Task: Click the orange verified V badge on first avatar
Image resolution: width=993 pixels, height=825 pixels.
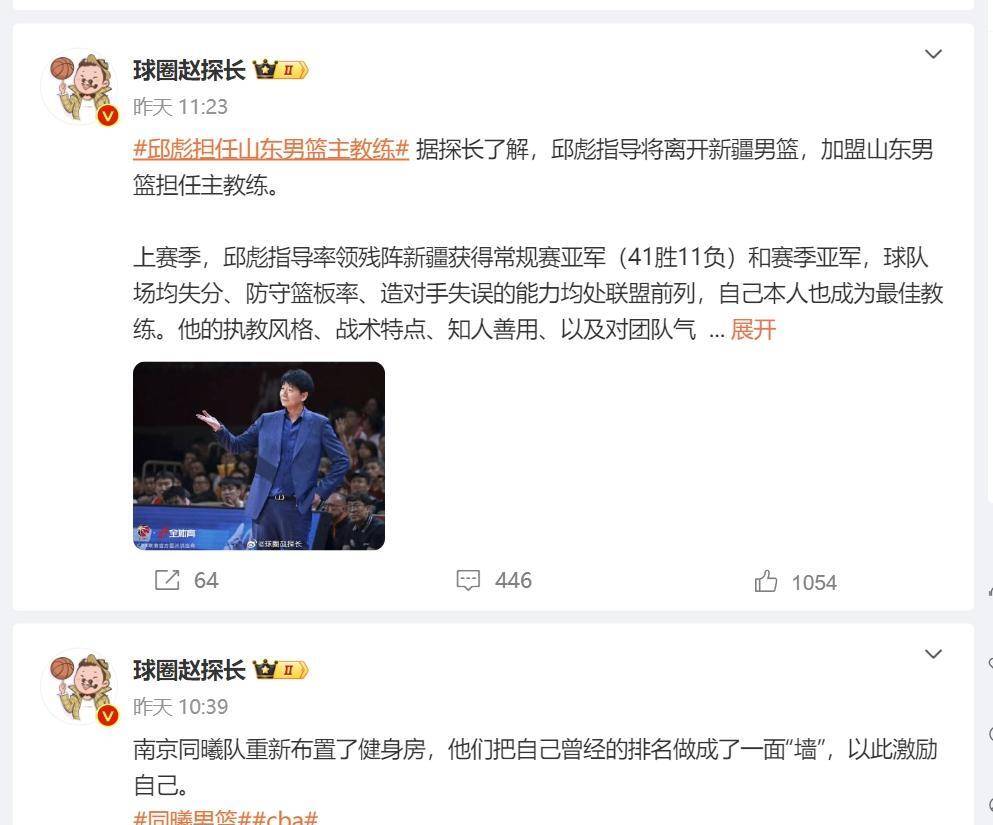Action: coord(108,116)
